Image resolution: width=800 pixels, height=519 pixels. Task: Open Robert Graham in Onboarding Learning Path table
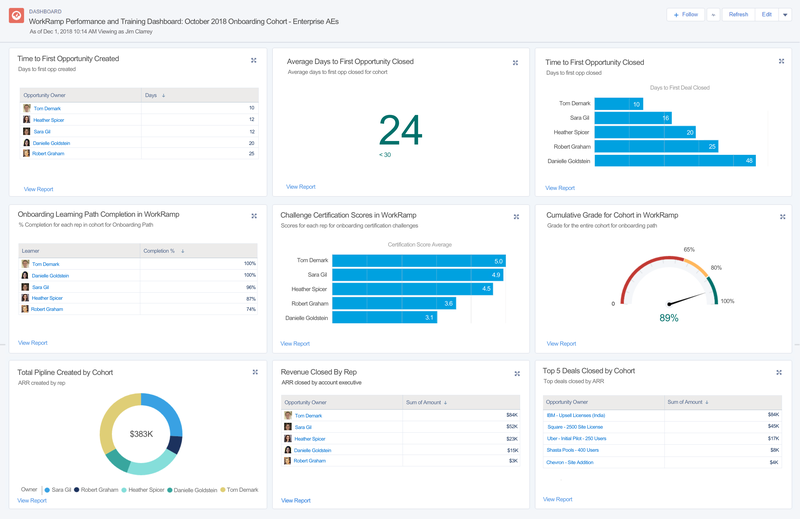coord(47,309)
